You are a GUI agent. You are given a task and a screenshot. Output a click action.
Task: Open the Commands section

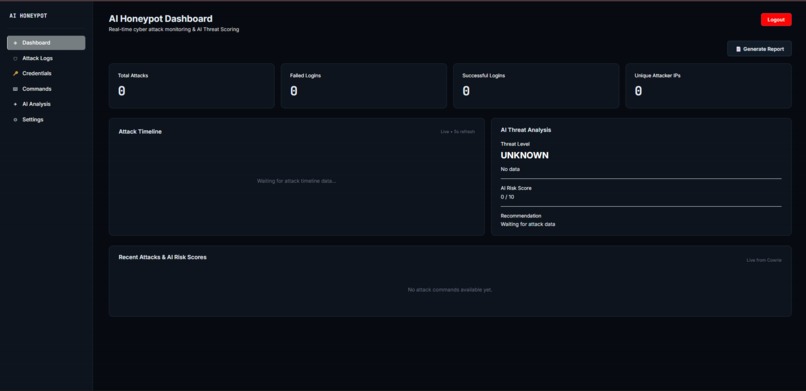point(46,89)
